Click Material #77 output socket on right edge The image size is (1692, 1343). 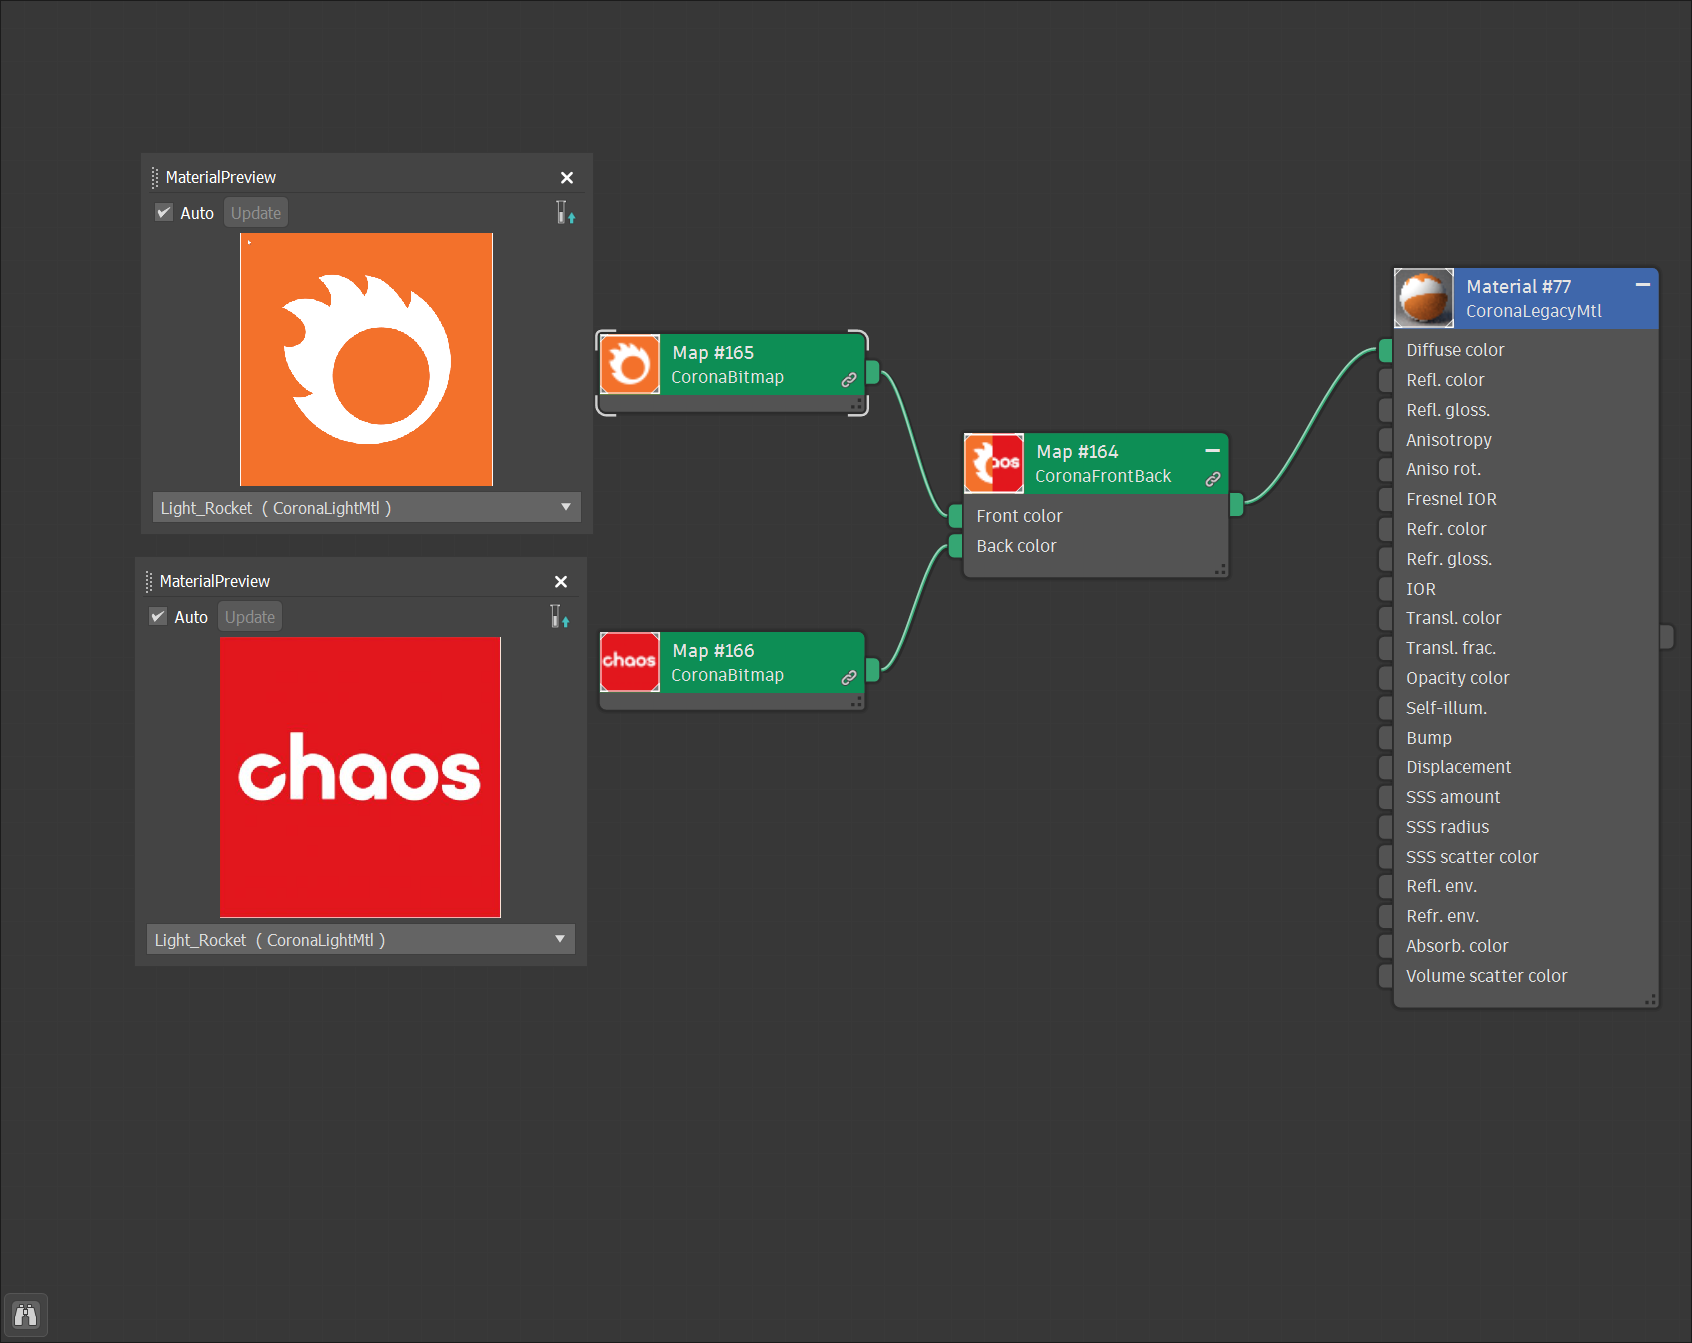pyautogui.click(x=1666, y=637)
